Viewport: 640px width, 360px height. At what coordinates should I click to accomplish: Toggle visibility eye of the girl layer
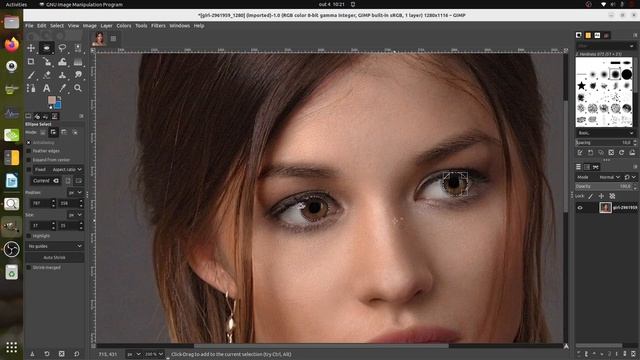coord(580,208)
